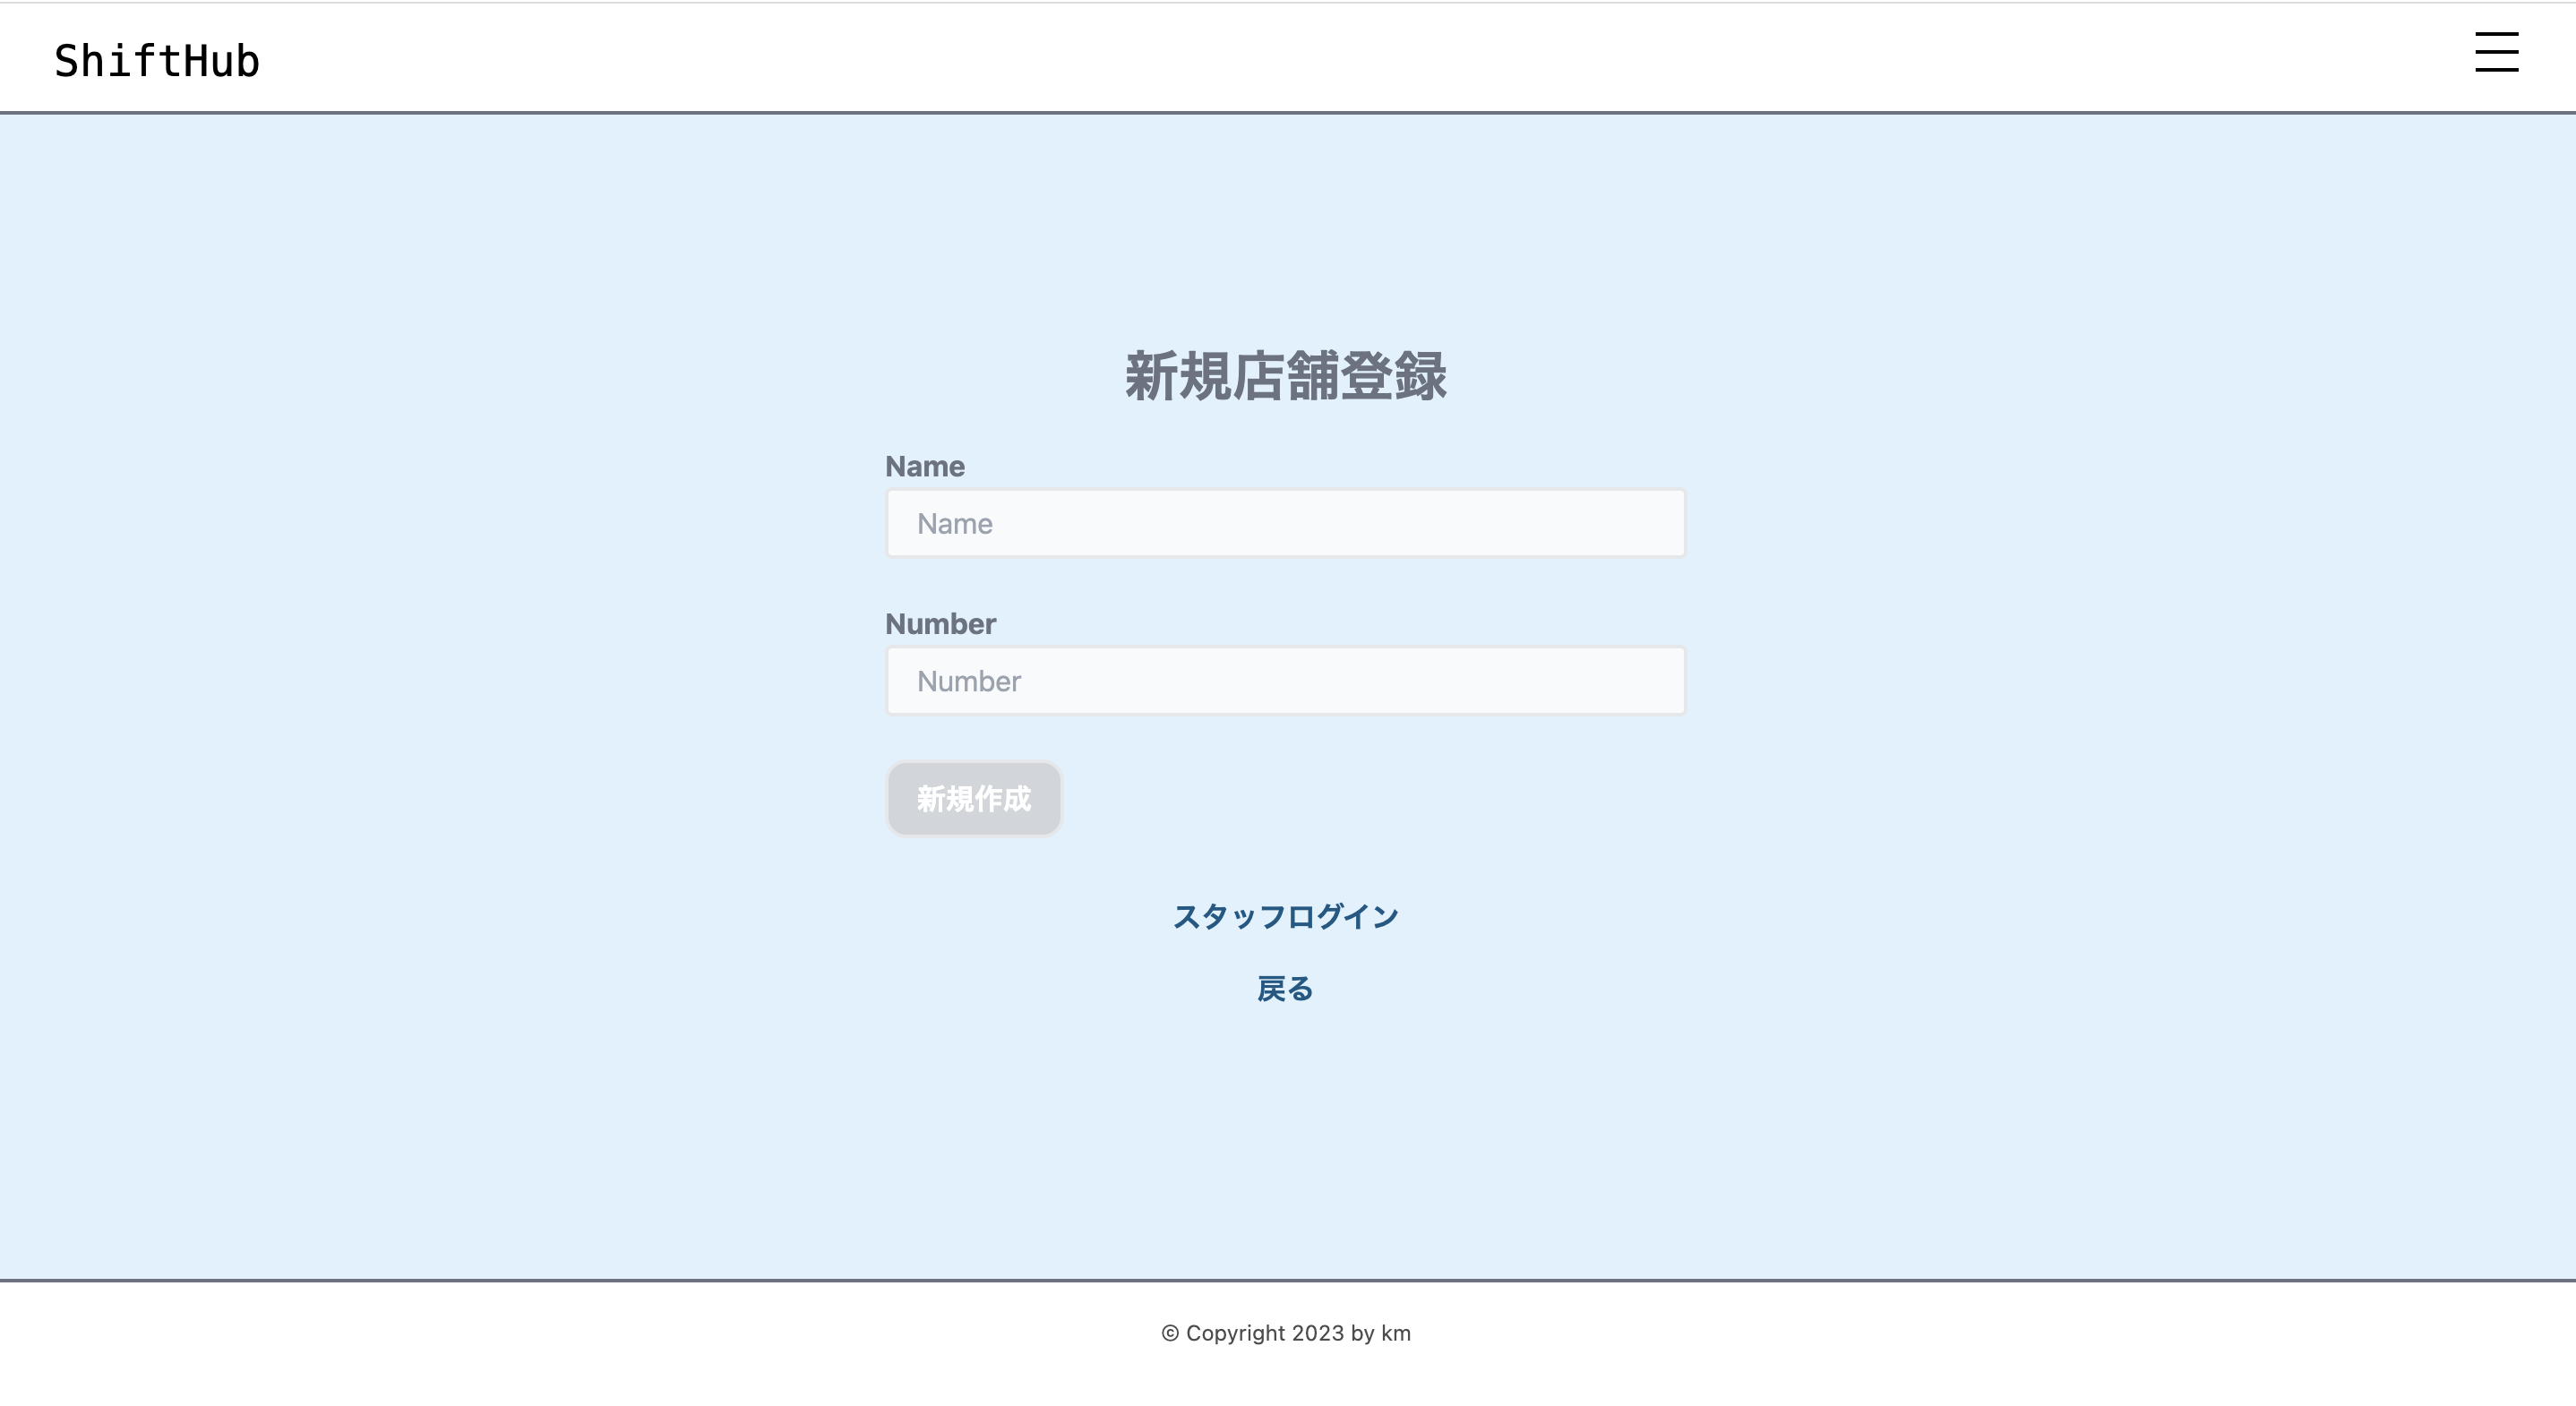
Task: Click the Name field label
Action: pyautogui.click(x=925, y=465)
